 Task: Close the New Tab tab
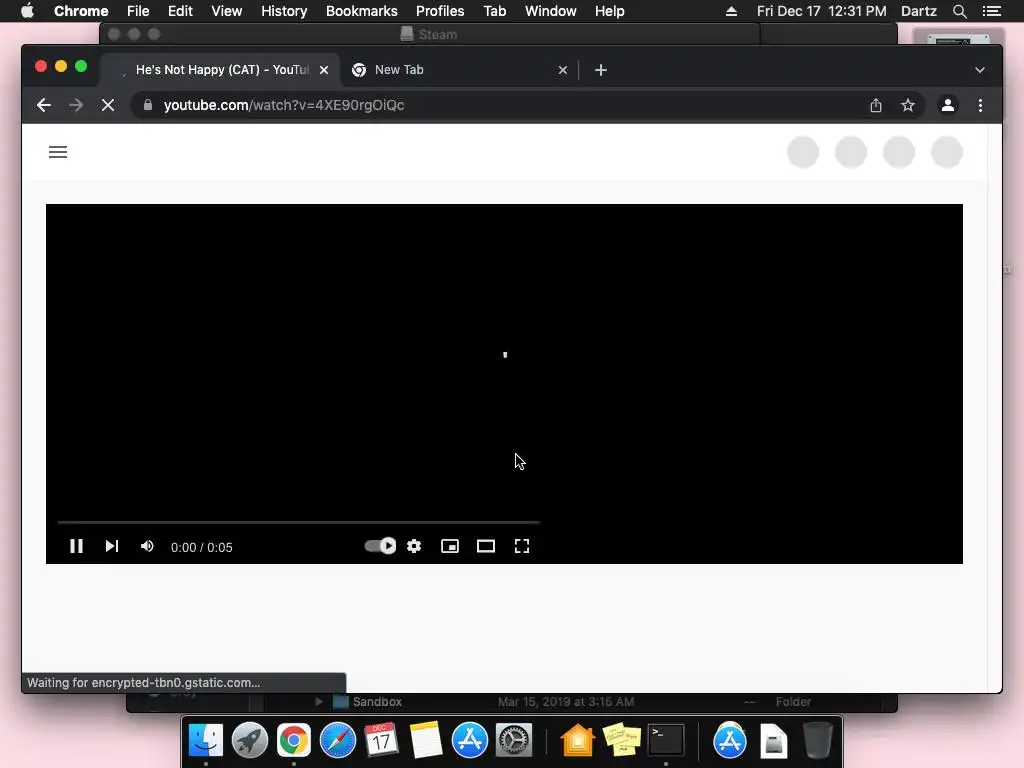coord(563,70)
